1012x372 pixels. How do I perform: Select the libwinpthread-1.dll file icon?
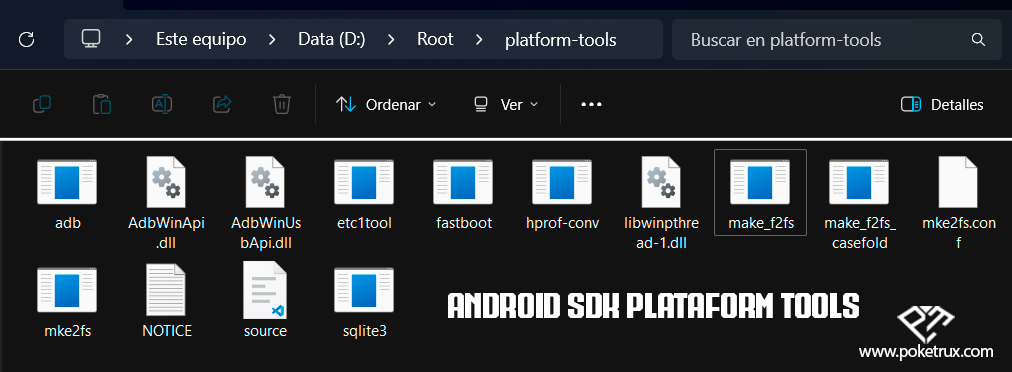click(x=662, y=181)
